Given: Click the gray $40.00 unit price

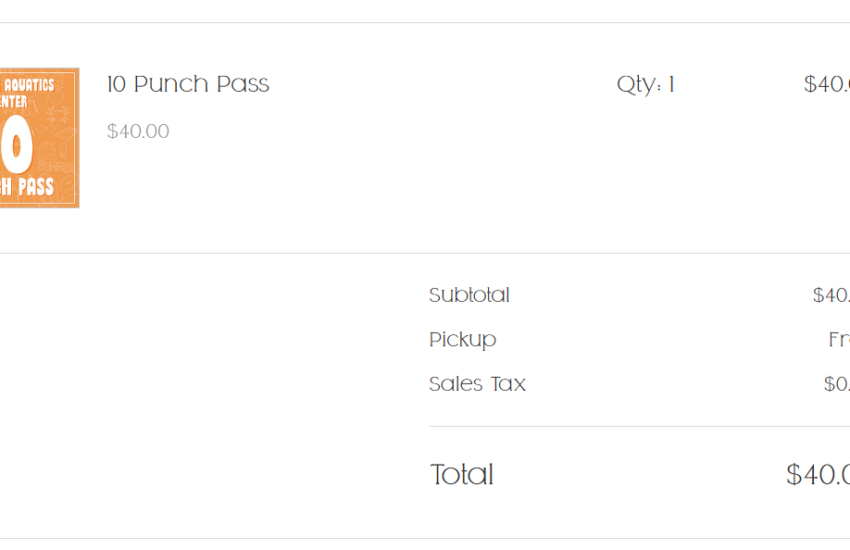Looking at the screenshot, I should point(138,131).
